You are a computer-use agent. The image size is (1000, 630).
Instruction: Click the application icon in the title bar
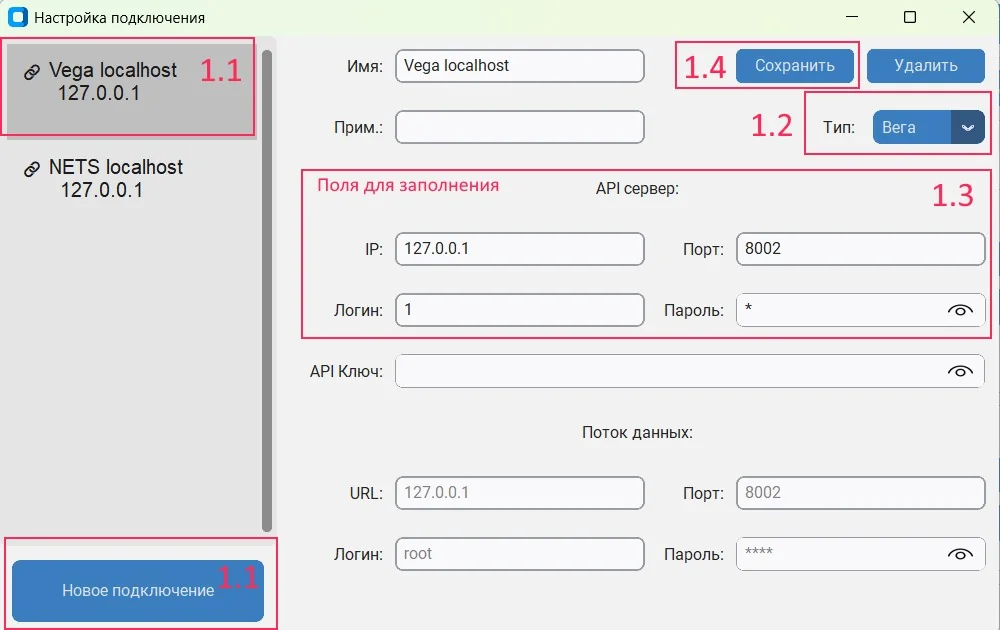(16, 17)
